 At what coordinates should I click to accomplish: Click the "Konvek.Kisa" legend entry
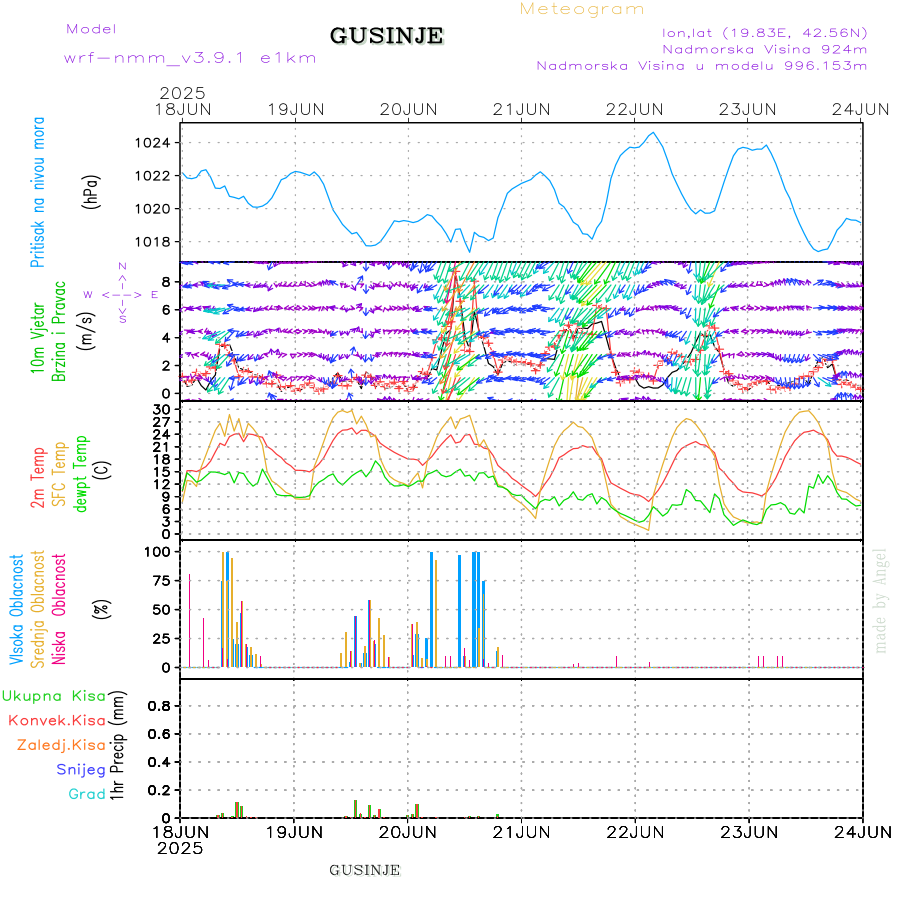click(57, 720)
